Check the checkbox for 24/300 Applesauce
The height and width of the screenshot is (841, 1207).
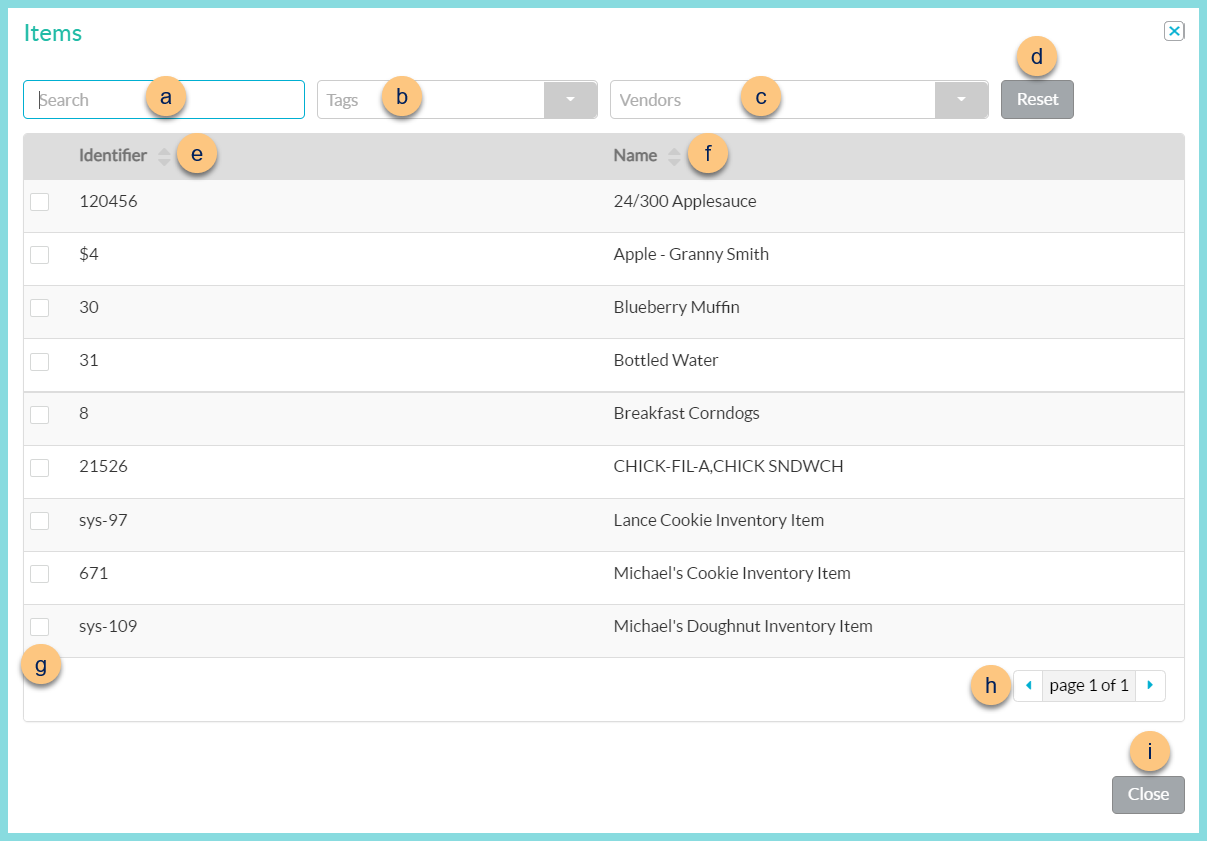[39, 201]
